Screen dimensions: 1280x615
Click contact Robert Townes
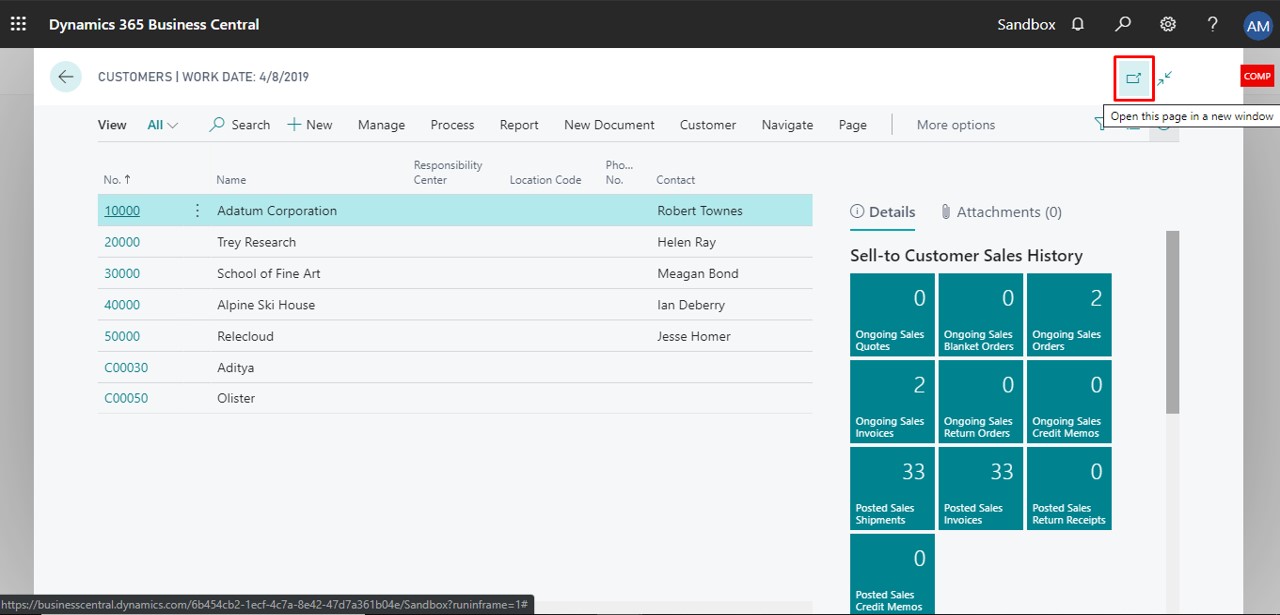pyautogui.click(x=699, y=211)
